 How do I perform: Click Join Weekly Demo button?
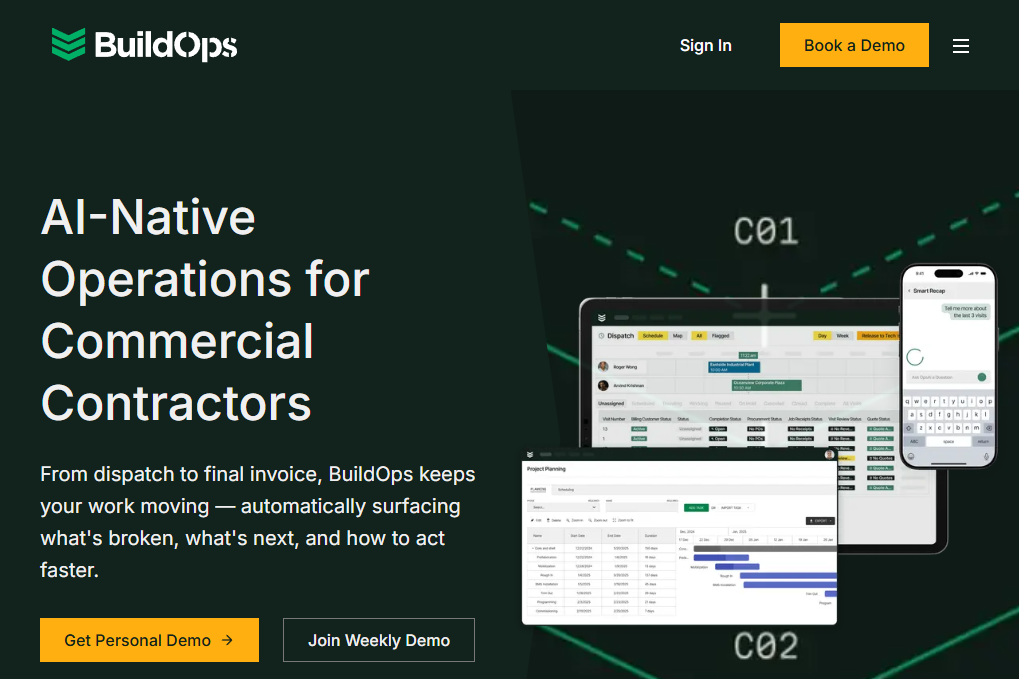pyautogui.click(x=379, y=640)
